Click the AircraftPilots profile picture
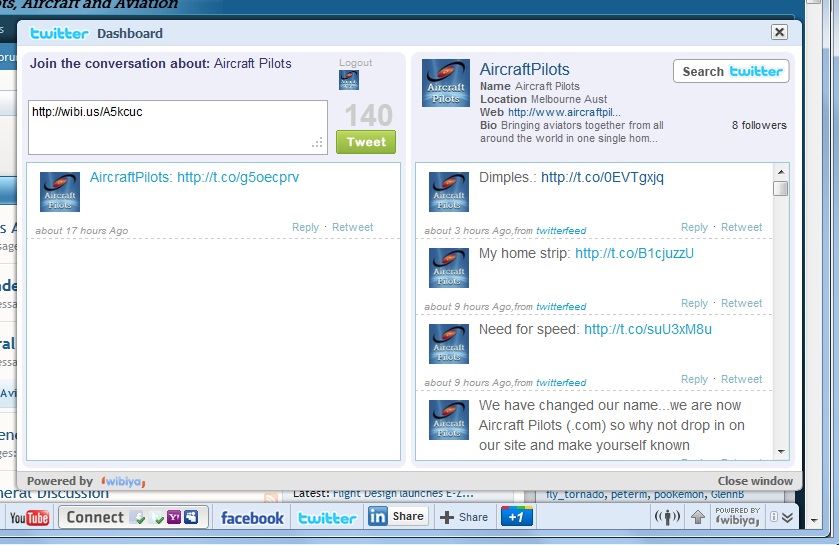The image size is (840, 545). coord(446,83)
